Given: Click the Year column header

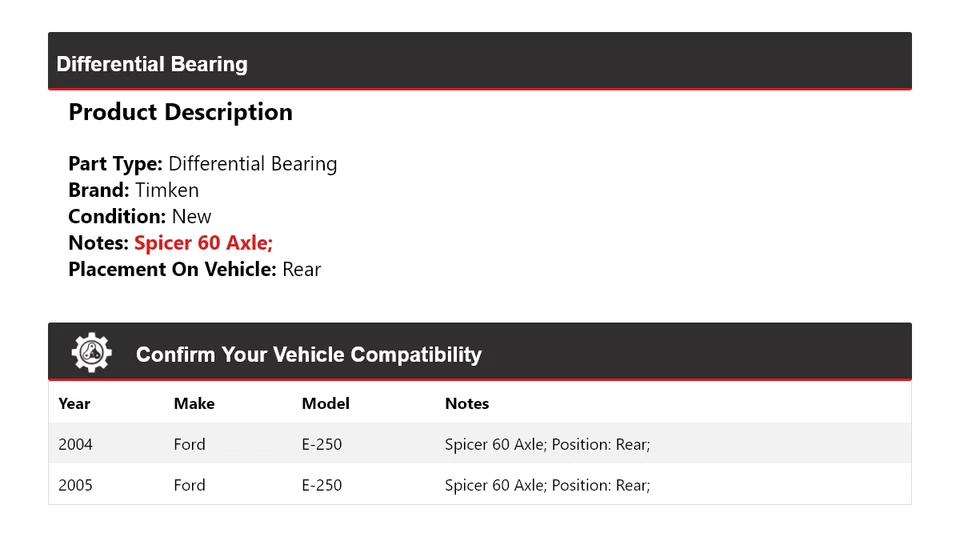Looking at the screenshot, I should tap(74, 404).
